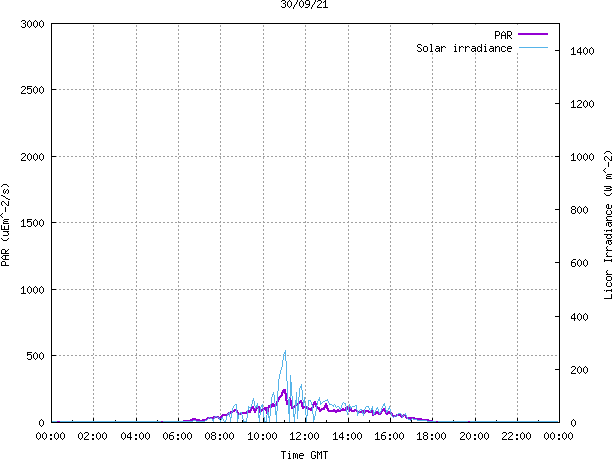
Task: Click the 20:00 time axis label
Action: 474,436
